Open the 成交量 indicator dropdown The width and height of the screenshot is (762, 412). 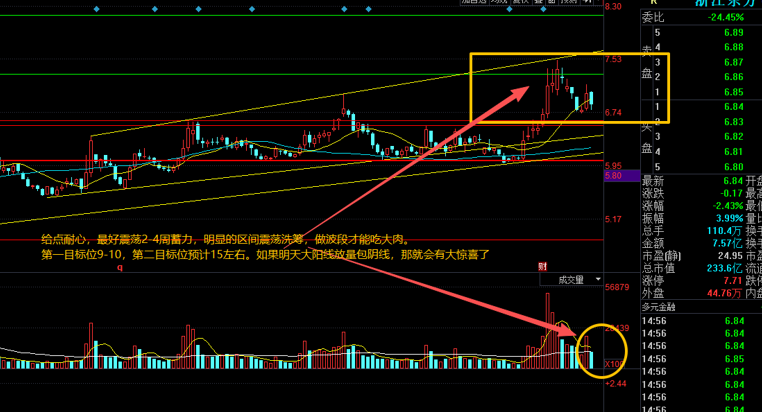pyautogui.click(x=571, y=279)
